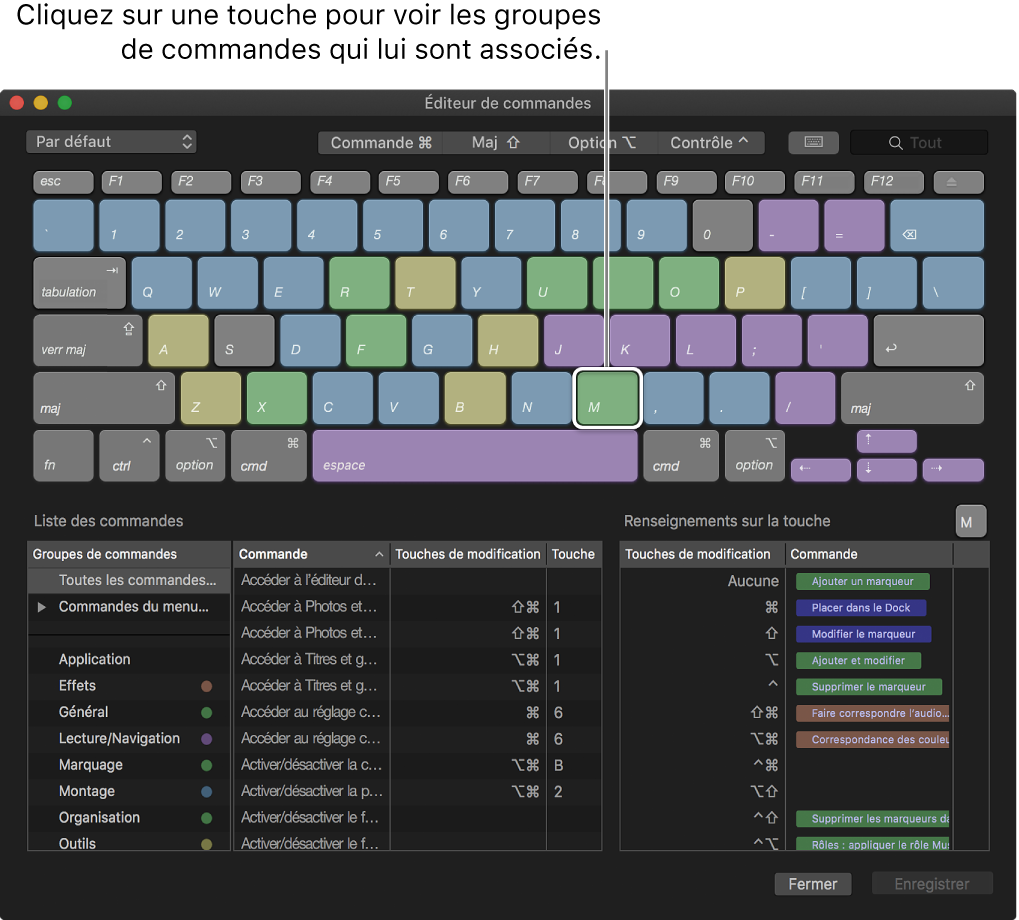Click the keyboard highlight button near the search field
The height and width of the screenshot is (920, 1019).
[x=813, y=142]
